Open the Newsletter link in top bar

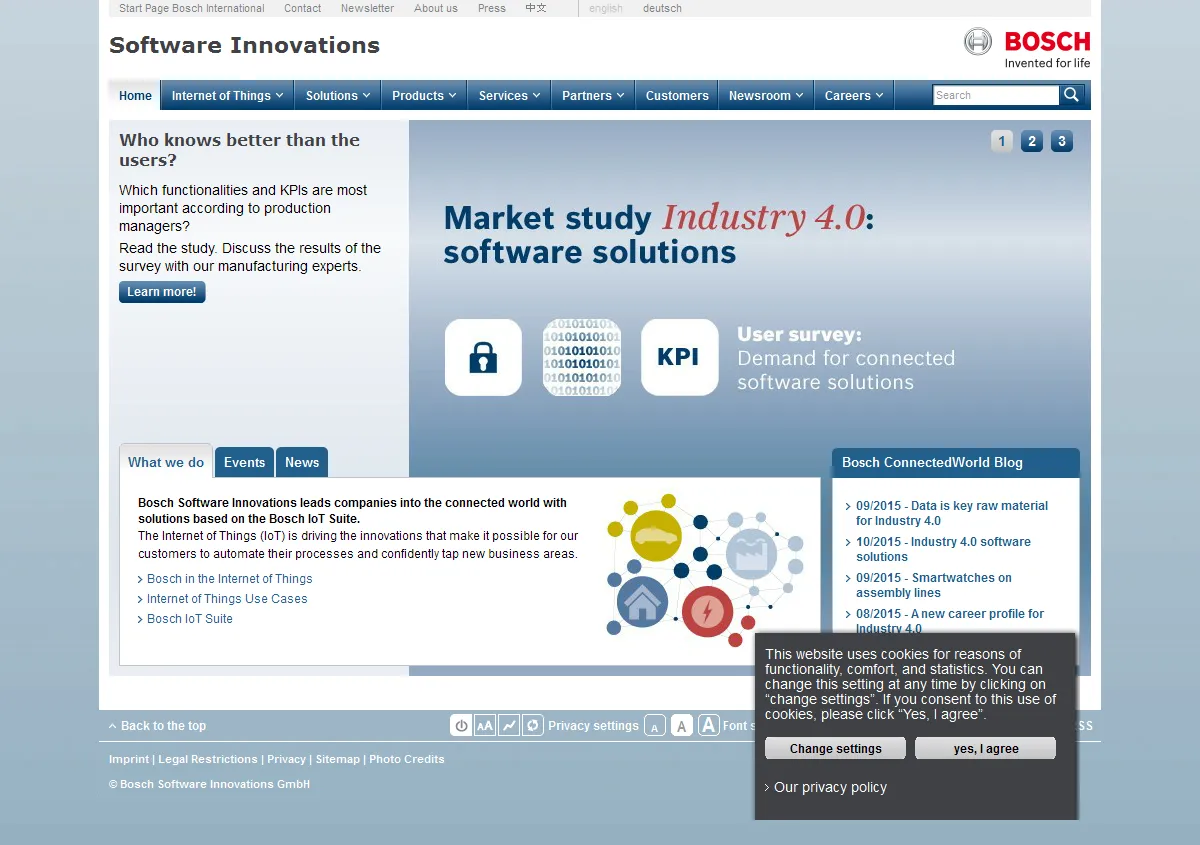coord(368,8)
